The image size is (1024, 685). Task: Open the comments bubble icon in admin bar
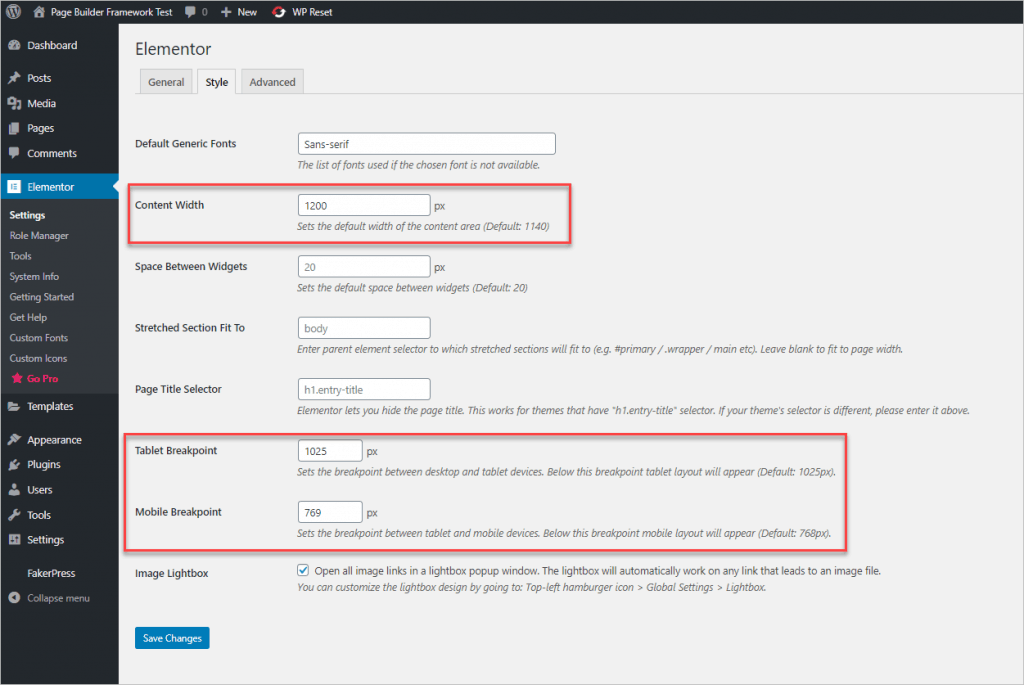pyautogui.click(x=189, y=12)
